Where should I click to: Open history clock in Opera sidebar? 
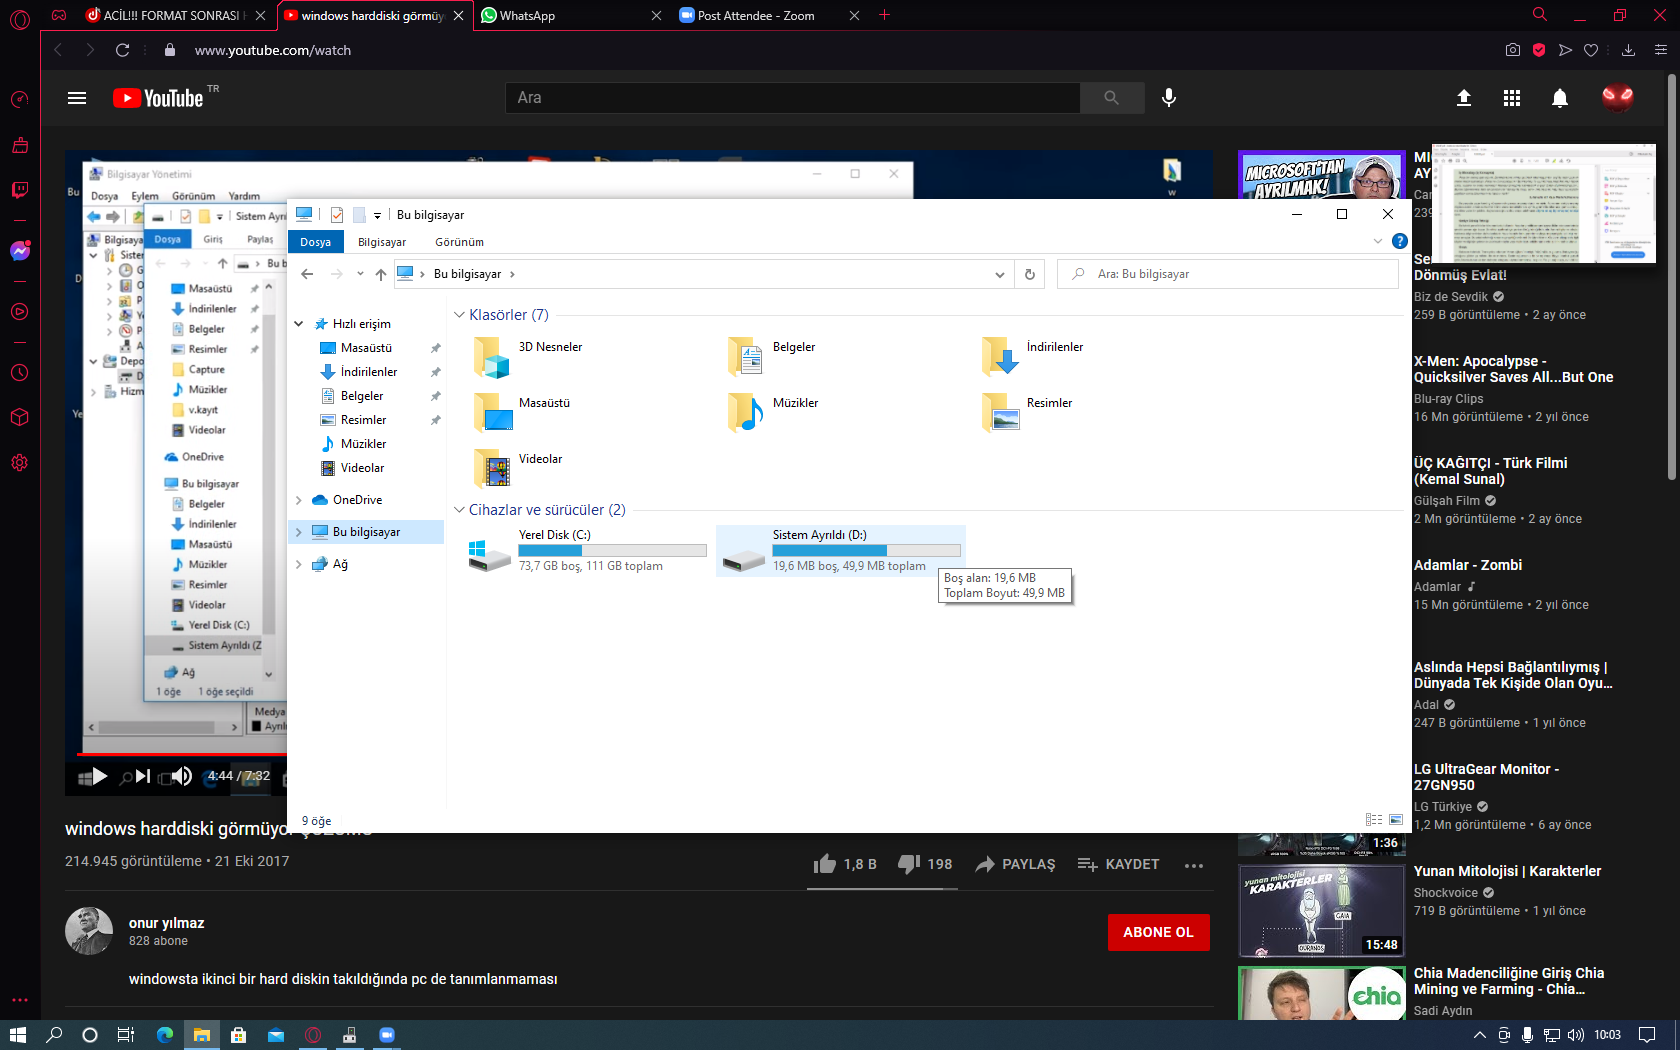point(20,373)
